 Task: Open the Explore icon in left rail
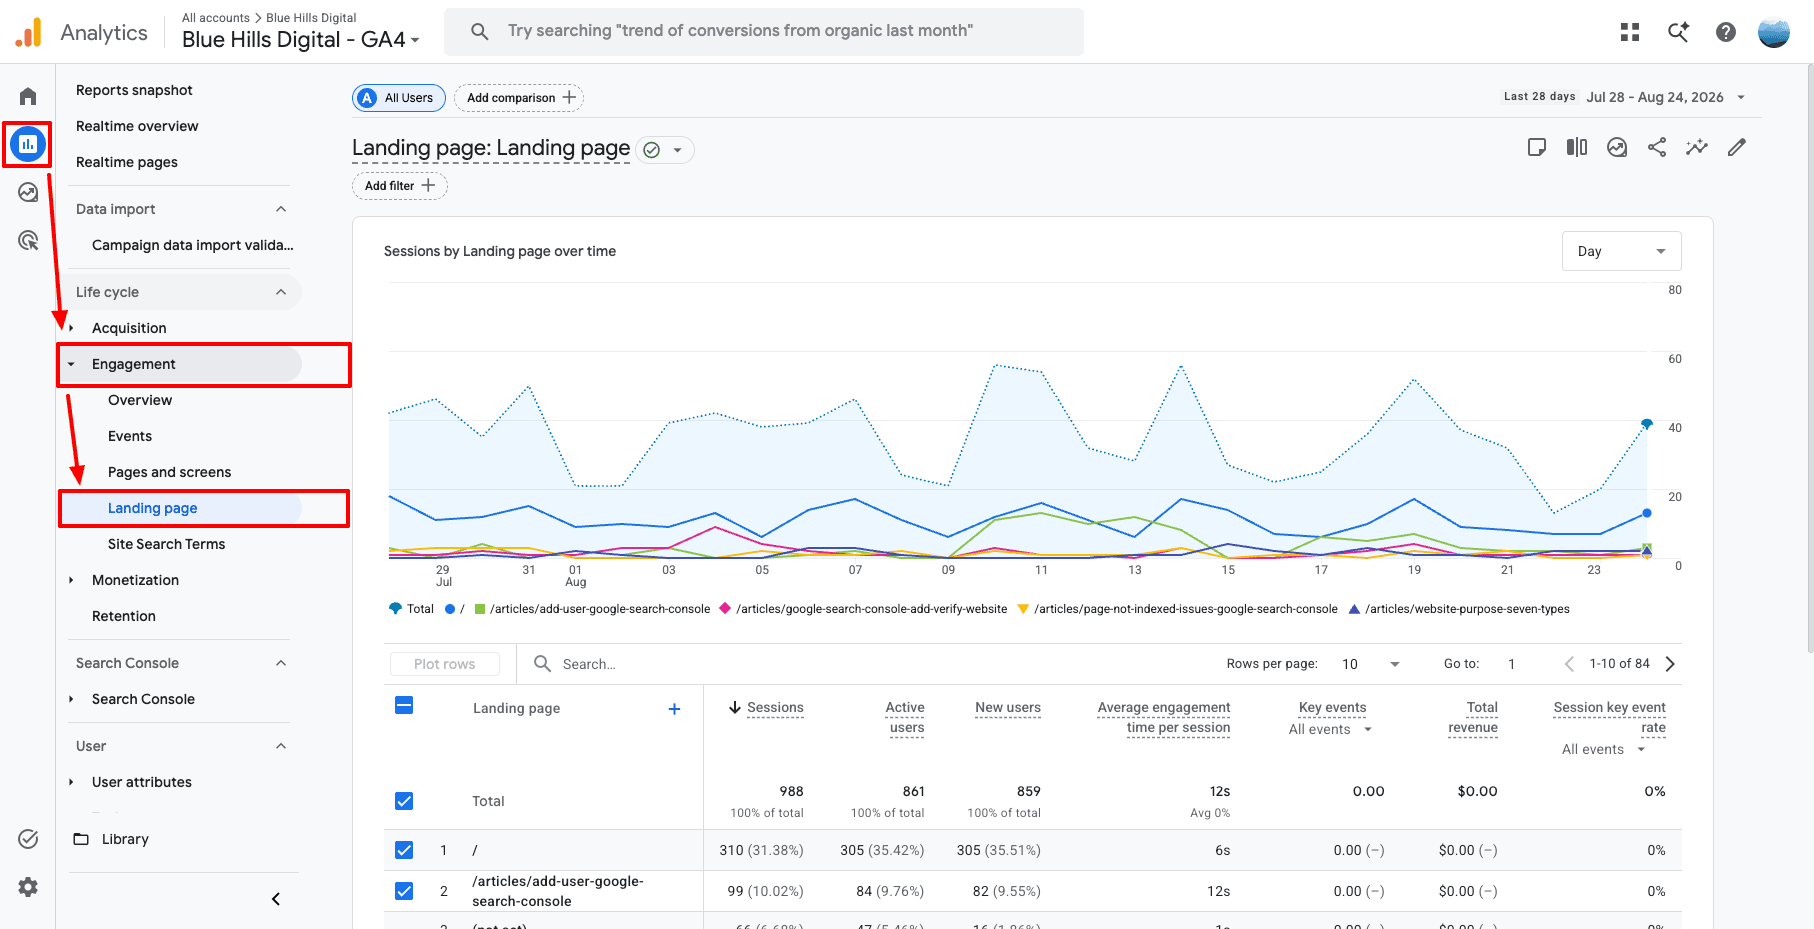click(28, 192)
